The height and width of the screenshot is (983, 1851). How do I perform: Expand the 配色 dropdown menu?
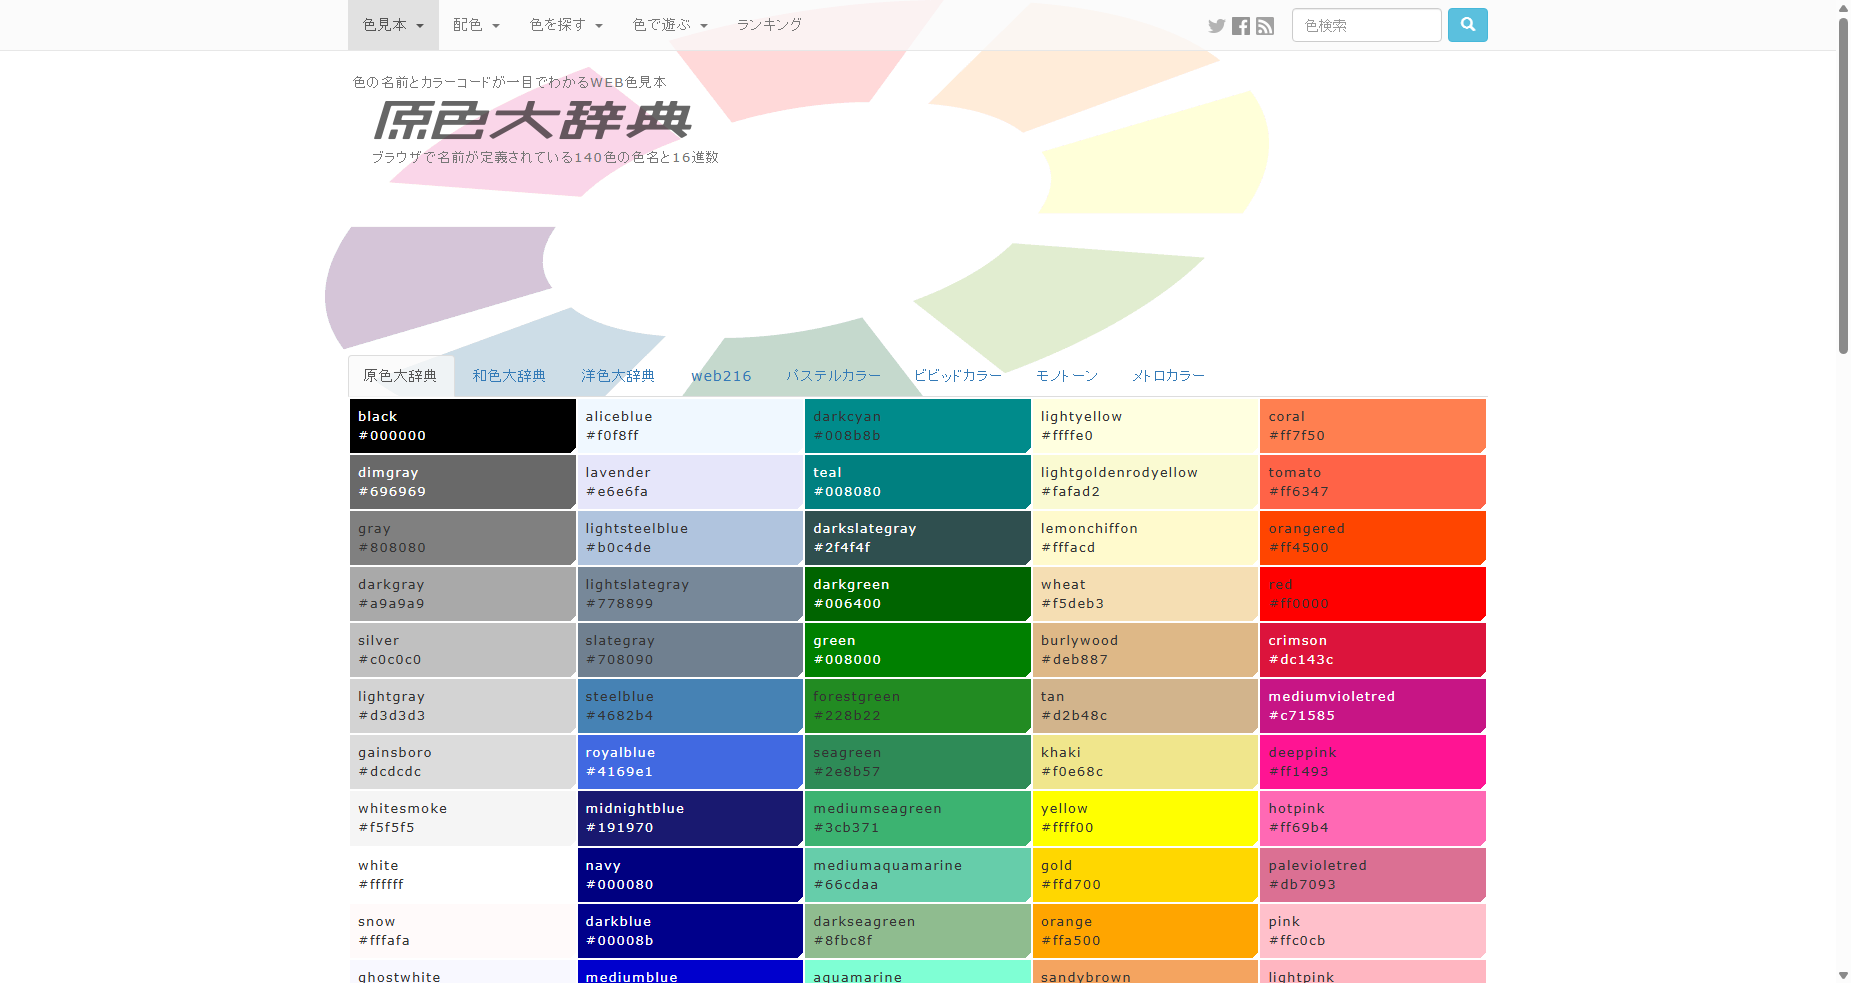pos(476,25)
